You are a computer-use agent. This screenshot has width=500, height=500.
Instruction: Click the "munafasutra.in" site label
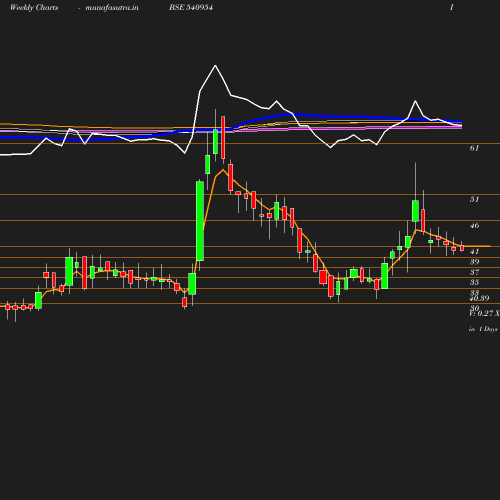tap(112, 8)
